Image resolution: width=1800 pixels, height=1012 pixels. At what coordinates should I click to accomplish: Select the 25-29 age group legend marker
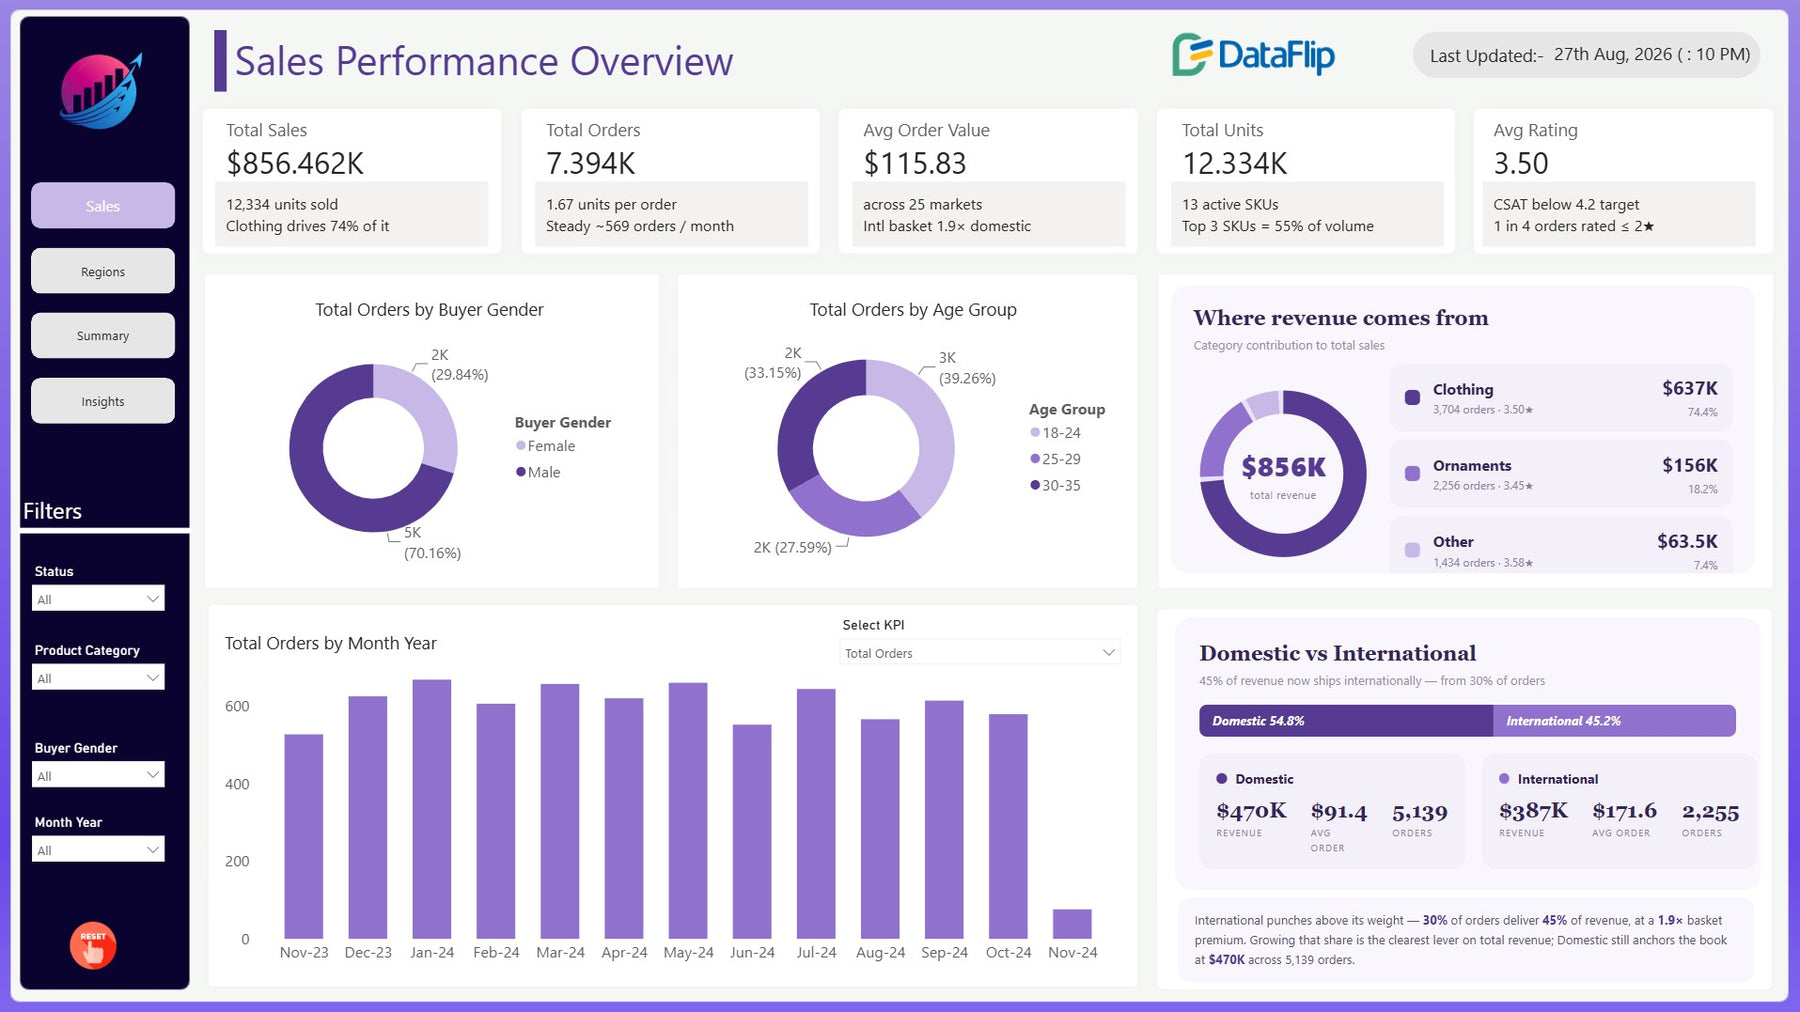tap(1035, 459)
